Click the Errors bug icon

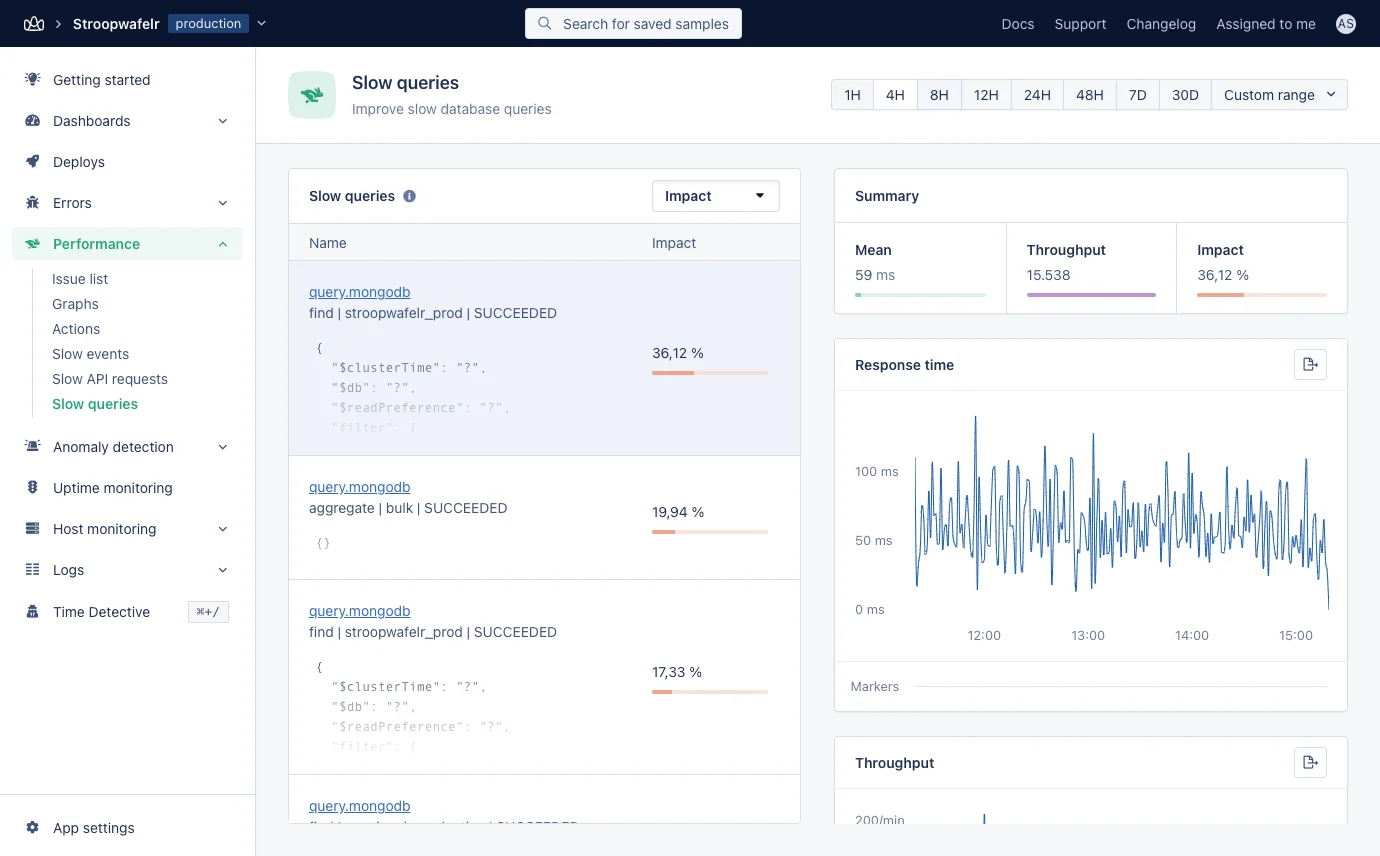pyautogui.click(x=33, y=203)
